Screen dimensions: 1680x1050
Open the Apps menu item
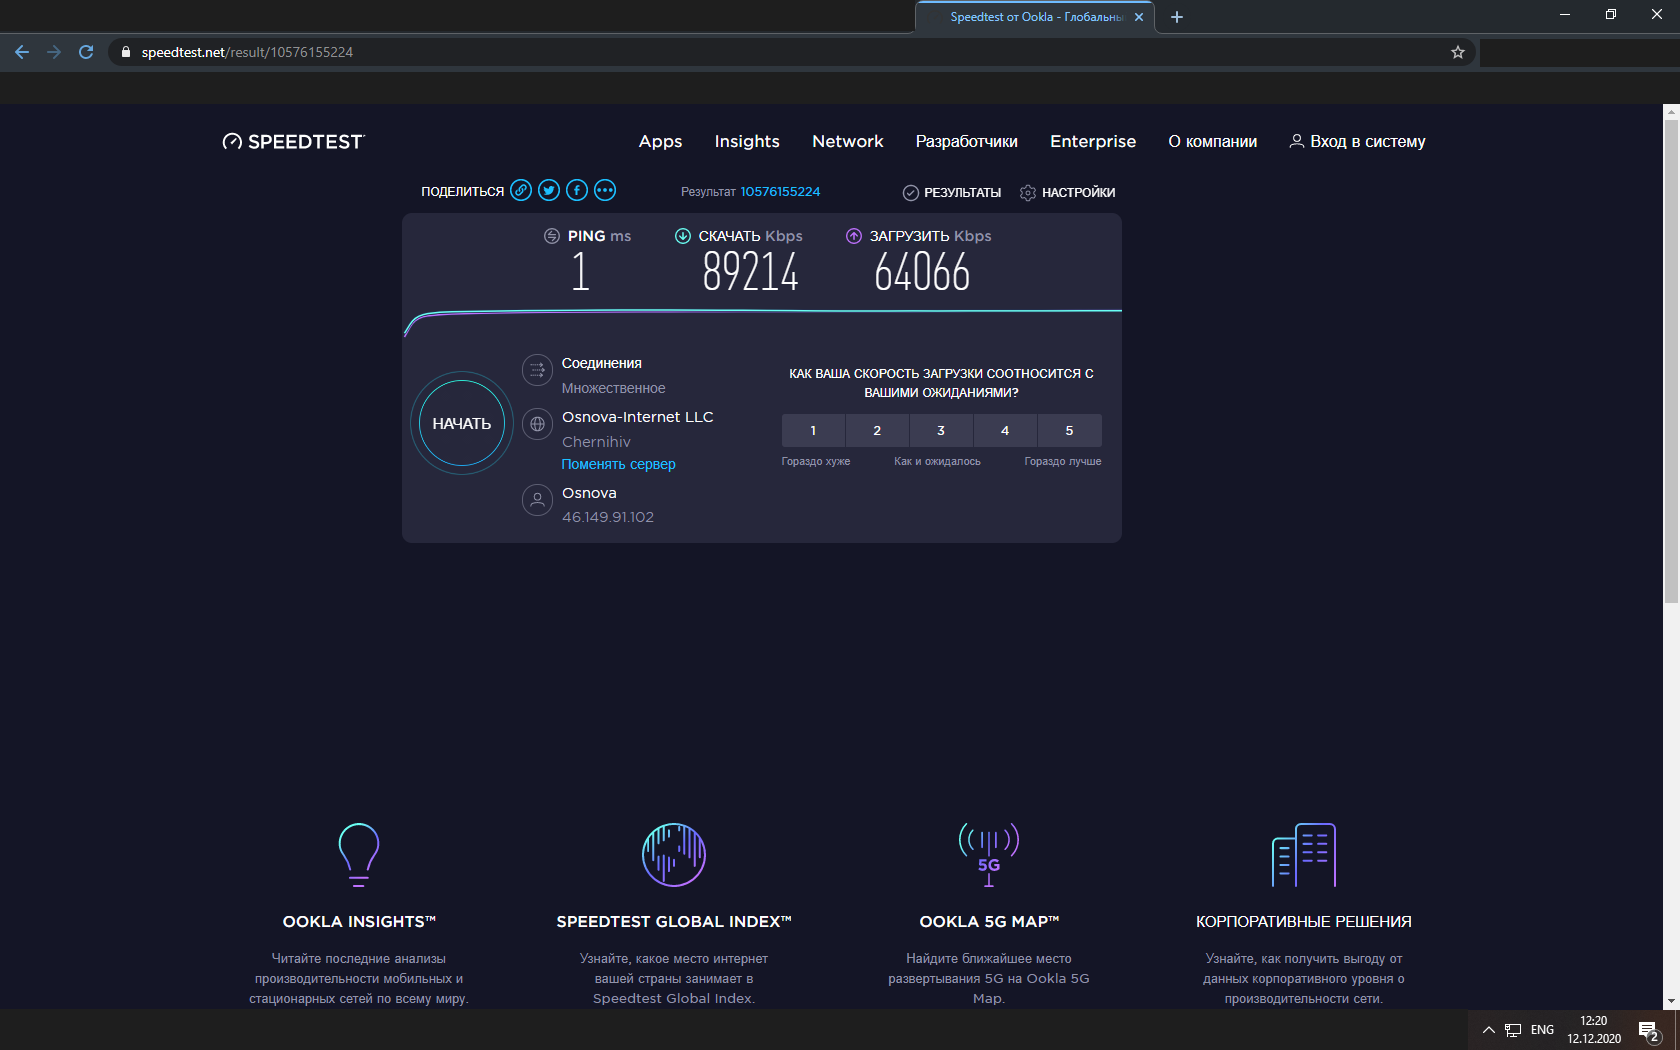tap(660, 142)
